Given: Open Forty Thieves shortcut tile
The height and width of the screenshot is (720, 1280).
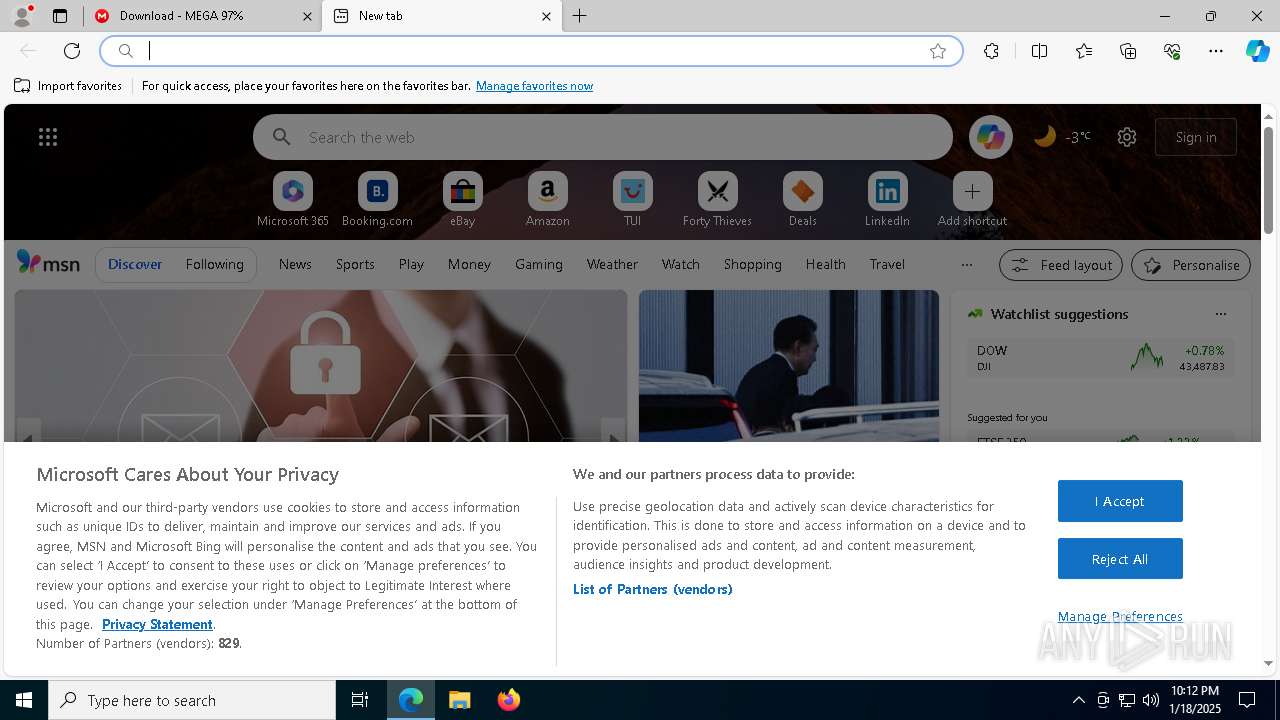Looking at the screenshot, I should click(x=717, y=199).
